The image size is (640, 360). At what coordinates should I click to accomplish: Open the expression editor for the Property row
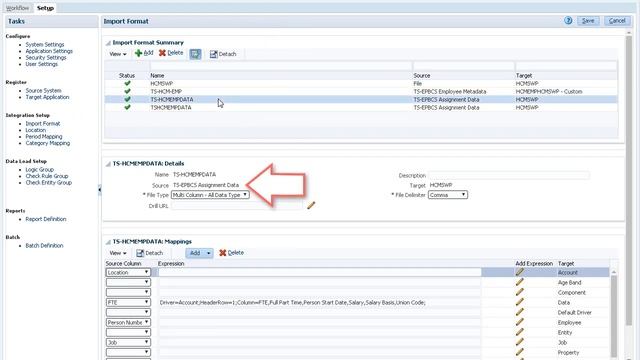click(x=520, y=352)
